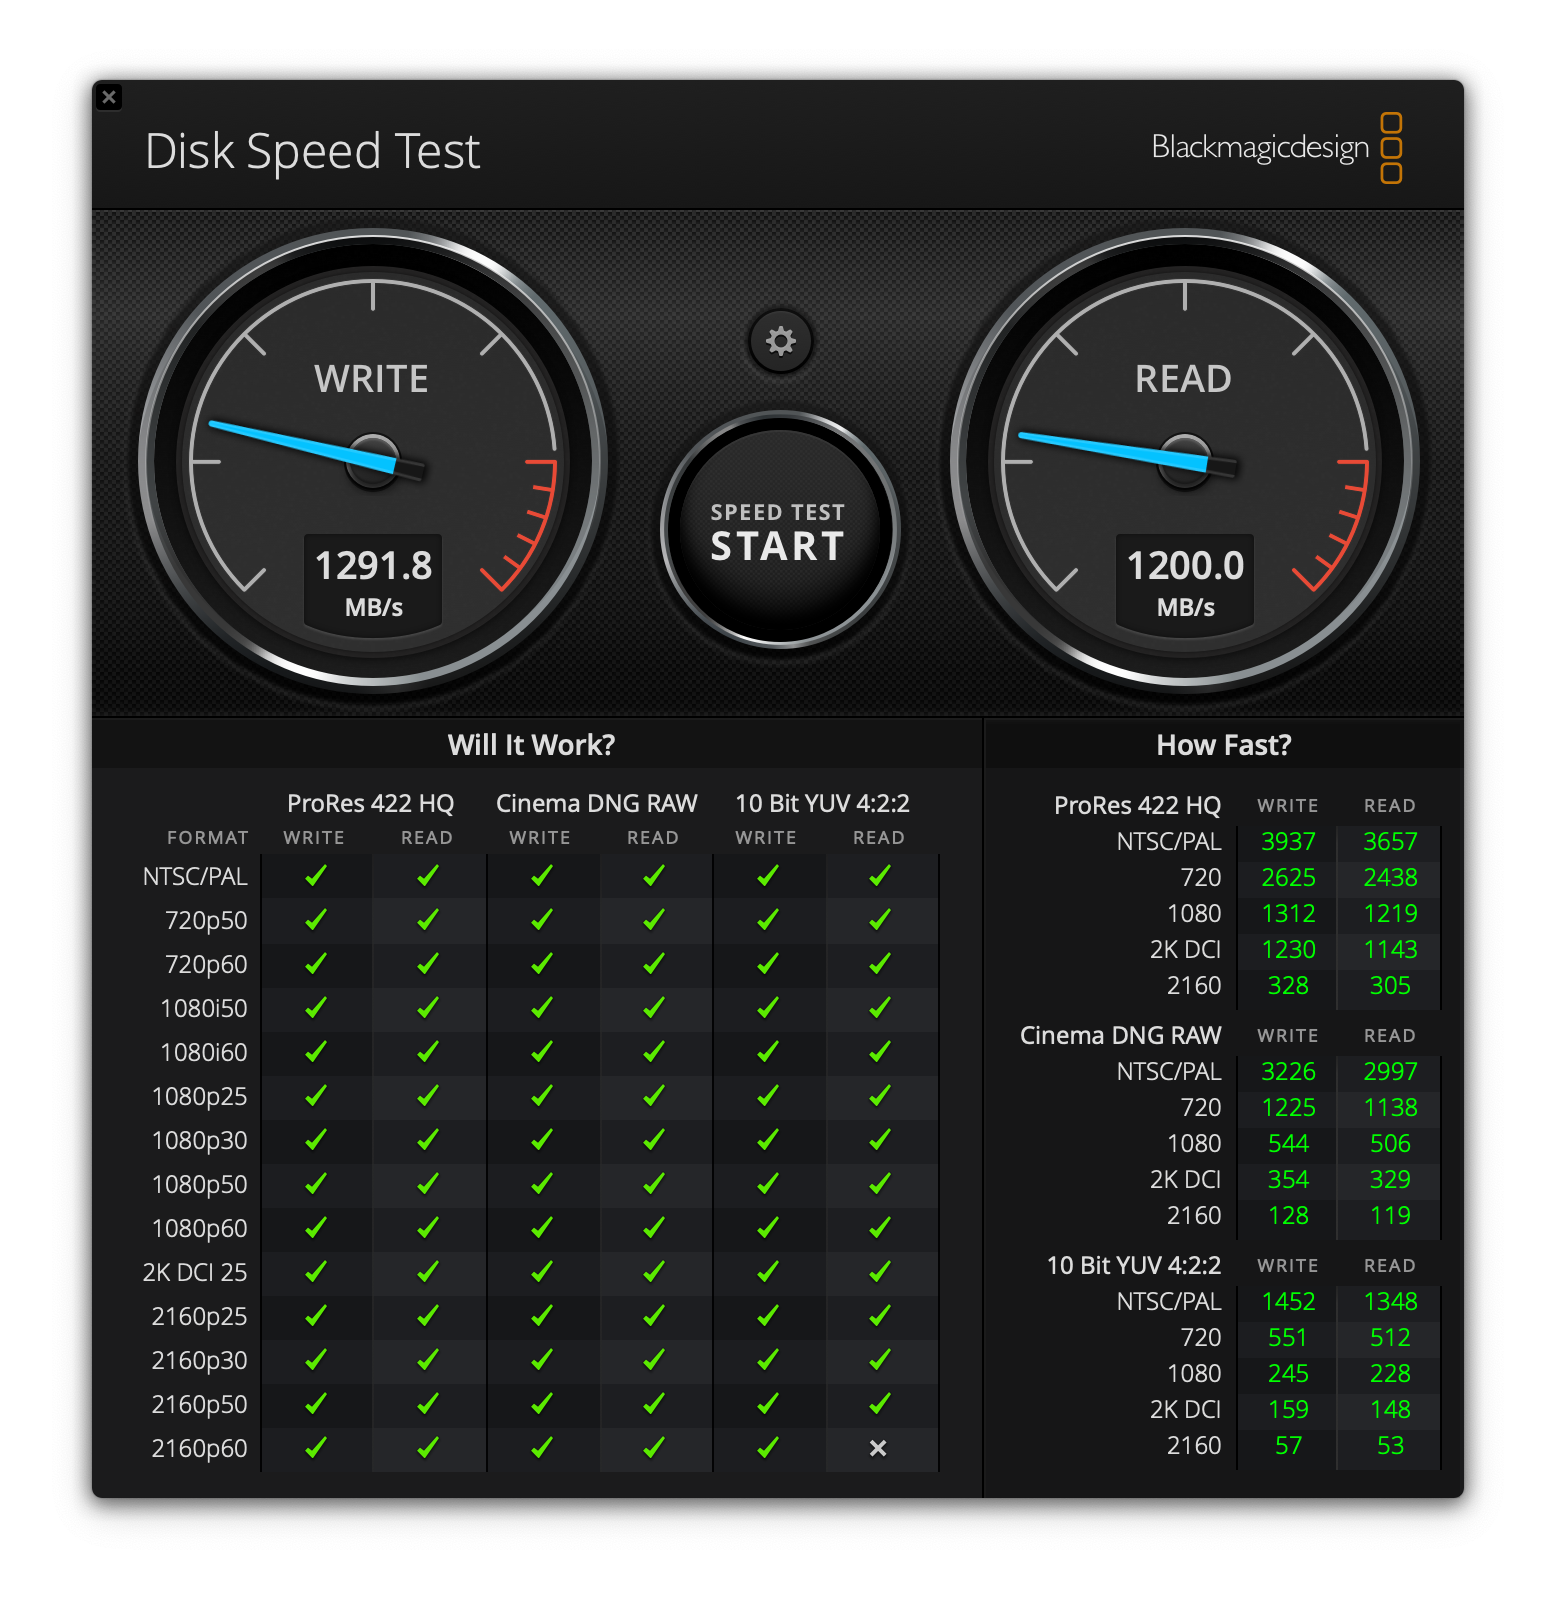The width and height of the screenshot is (1556, 1604).
Task: Click the 2160p60 format row label
Action: point(199,1448)
